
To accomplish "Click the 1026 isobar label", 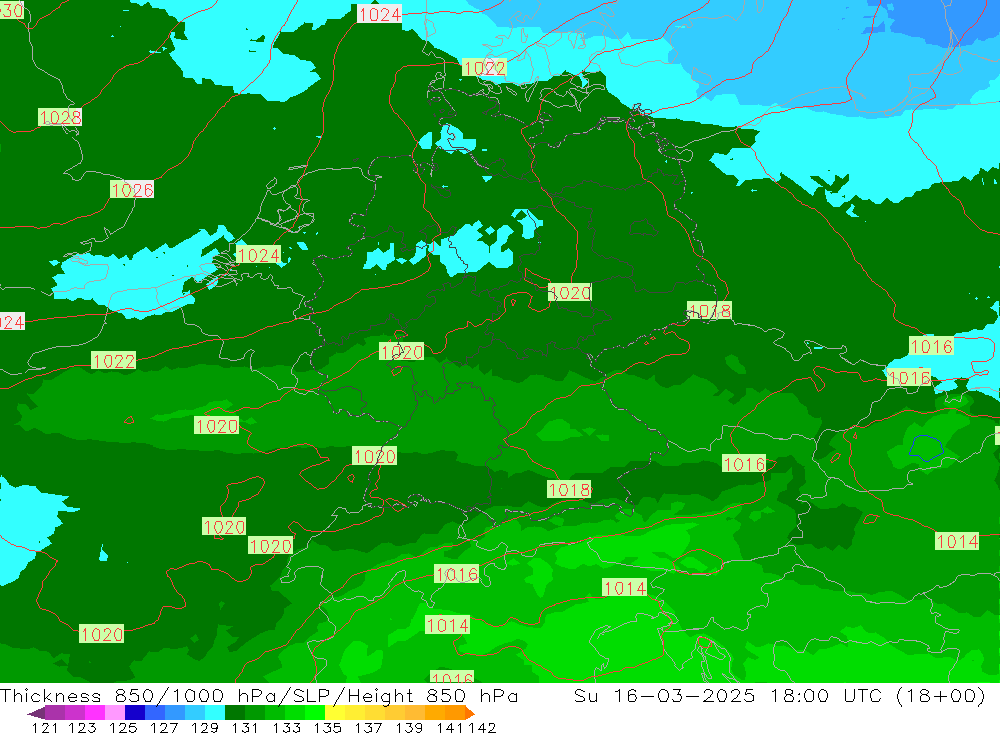I will pos(132,189).
